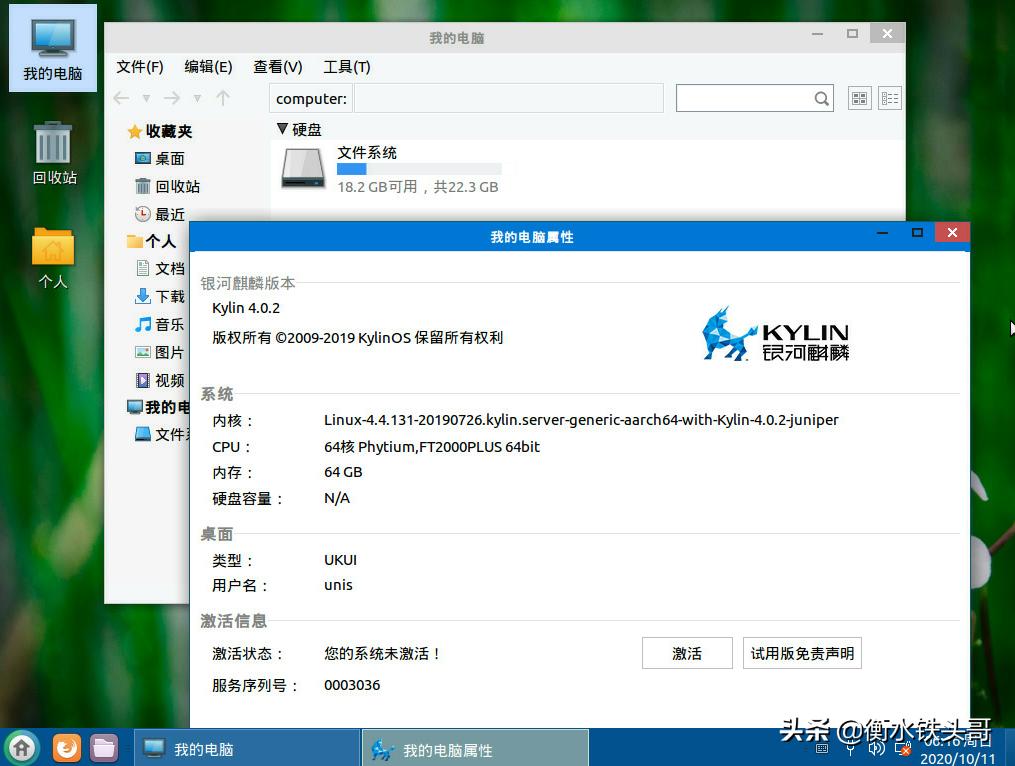Launch file manager from taskbar
This screenshot has height=766, width=1015.
[x=104, y=749]
